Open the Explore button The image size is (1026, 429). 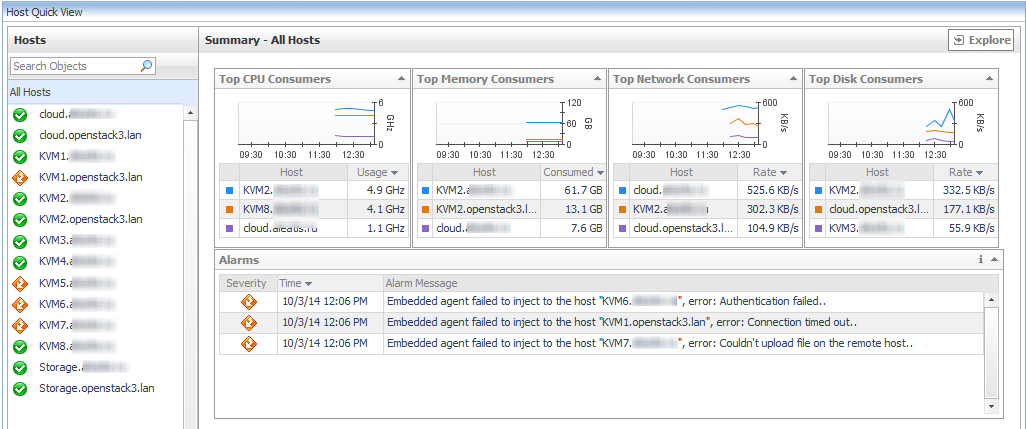[980, 40]
